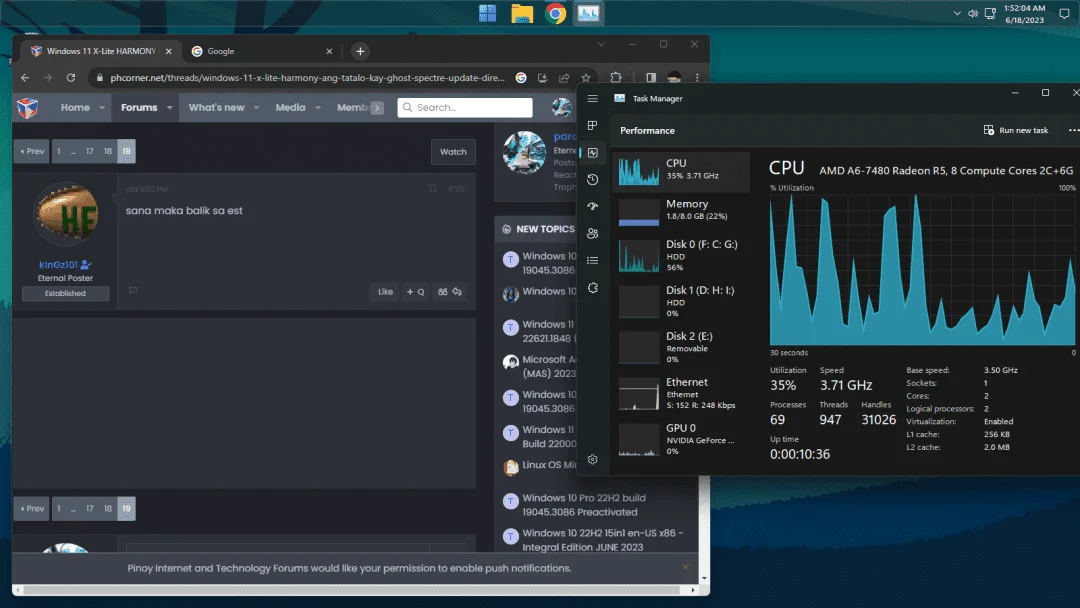Click bookmark icon on post #361
Viewport: 1080px width, 608px height.
click(x=433, y=189)
